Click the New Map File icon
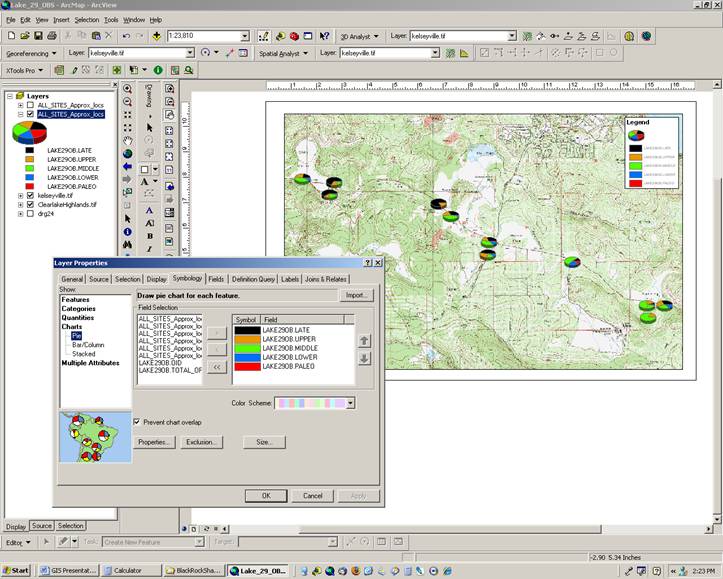 12,36
